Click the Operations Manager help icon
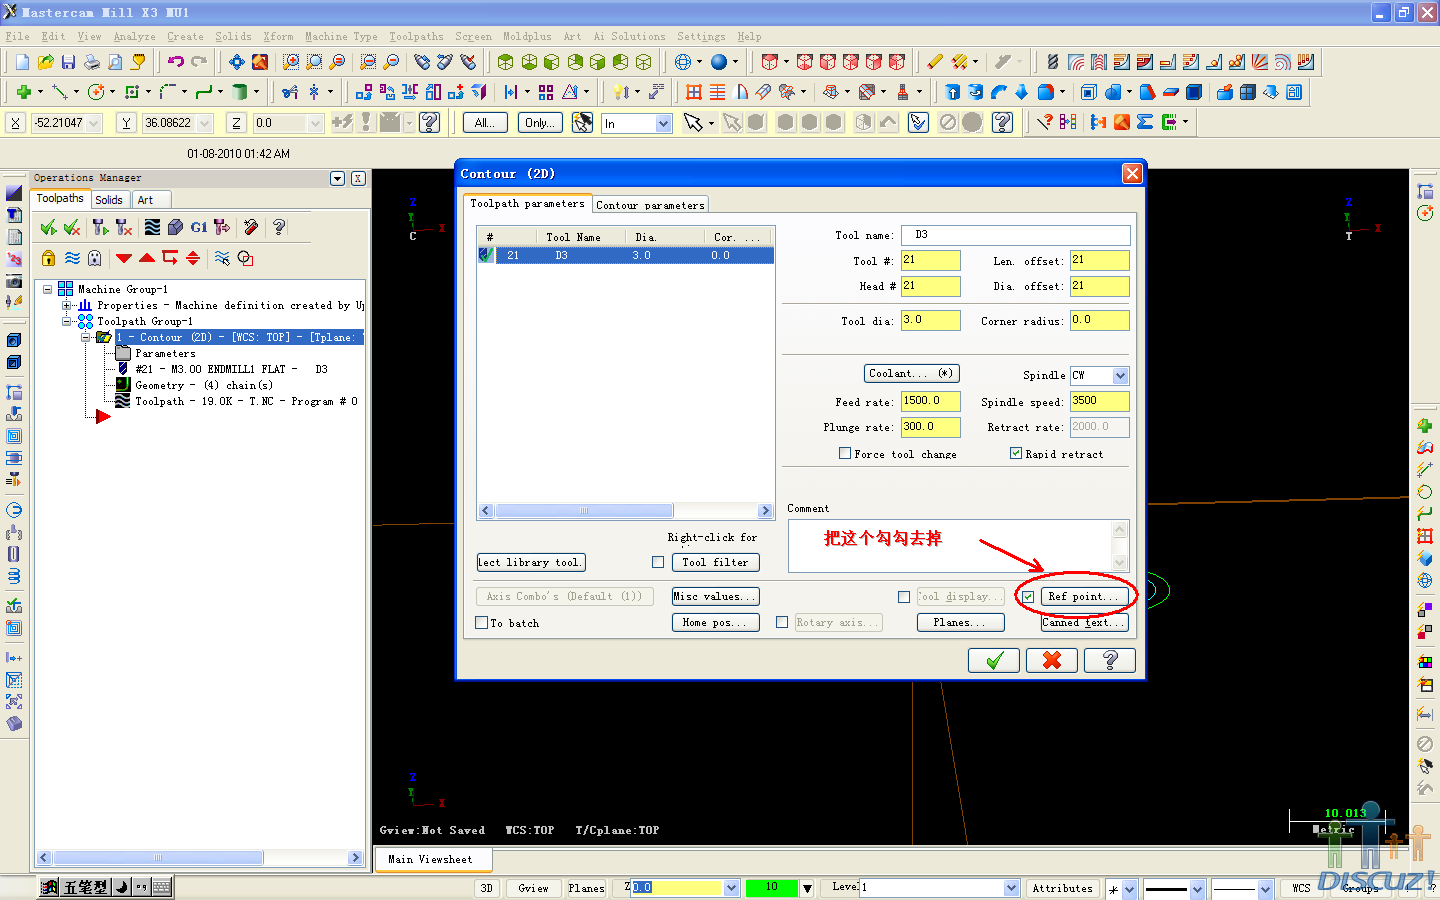1440x900 pixels. coord(279,228)
